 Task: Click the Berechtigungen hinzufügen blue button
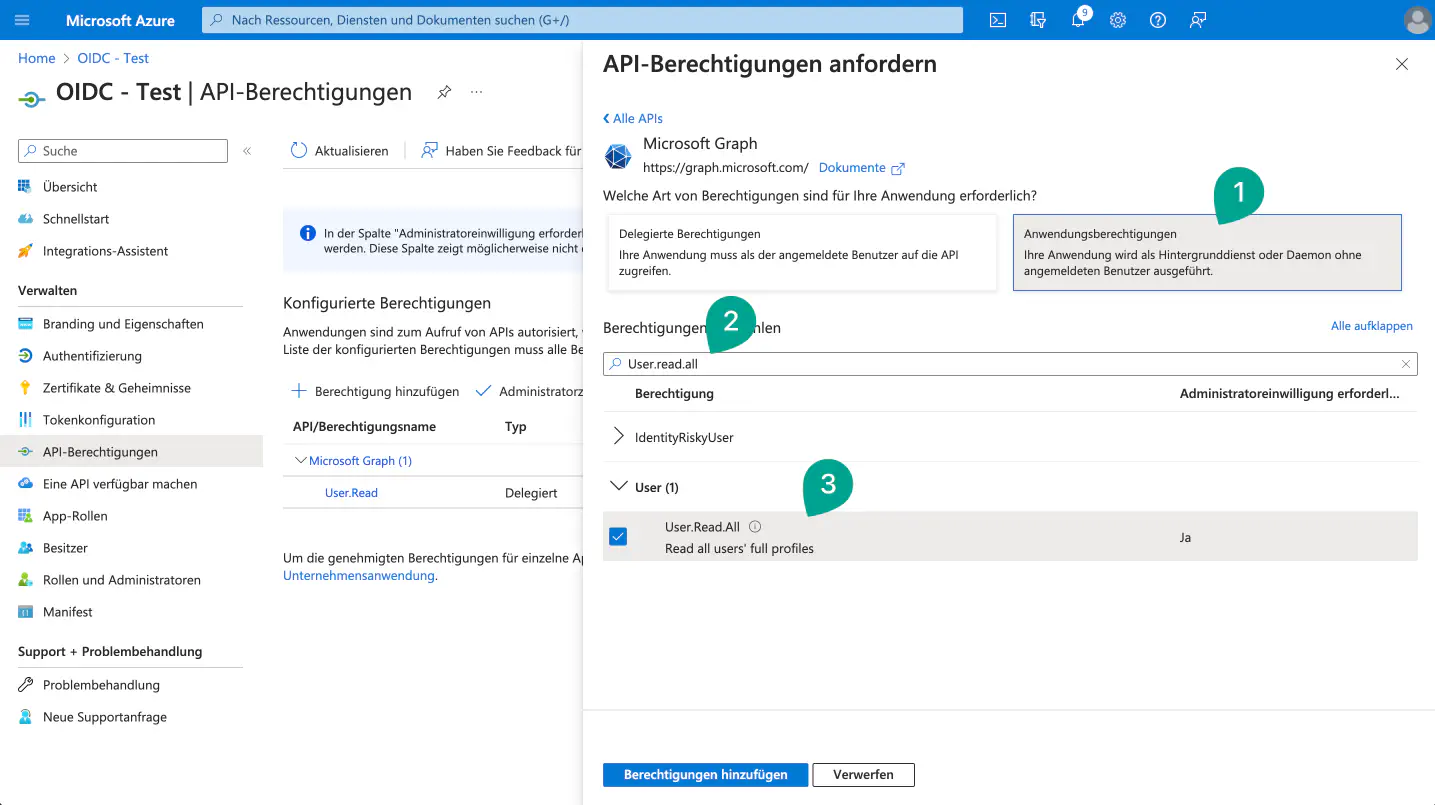(705, 775)
